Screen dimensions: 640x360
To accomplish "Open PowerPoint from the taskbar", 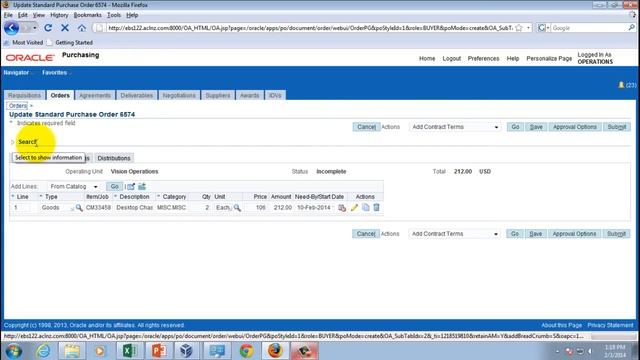I will 159,351.
